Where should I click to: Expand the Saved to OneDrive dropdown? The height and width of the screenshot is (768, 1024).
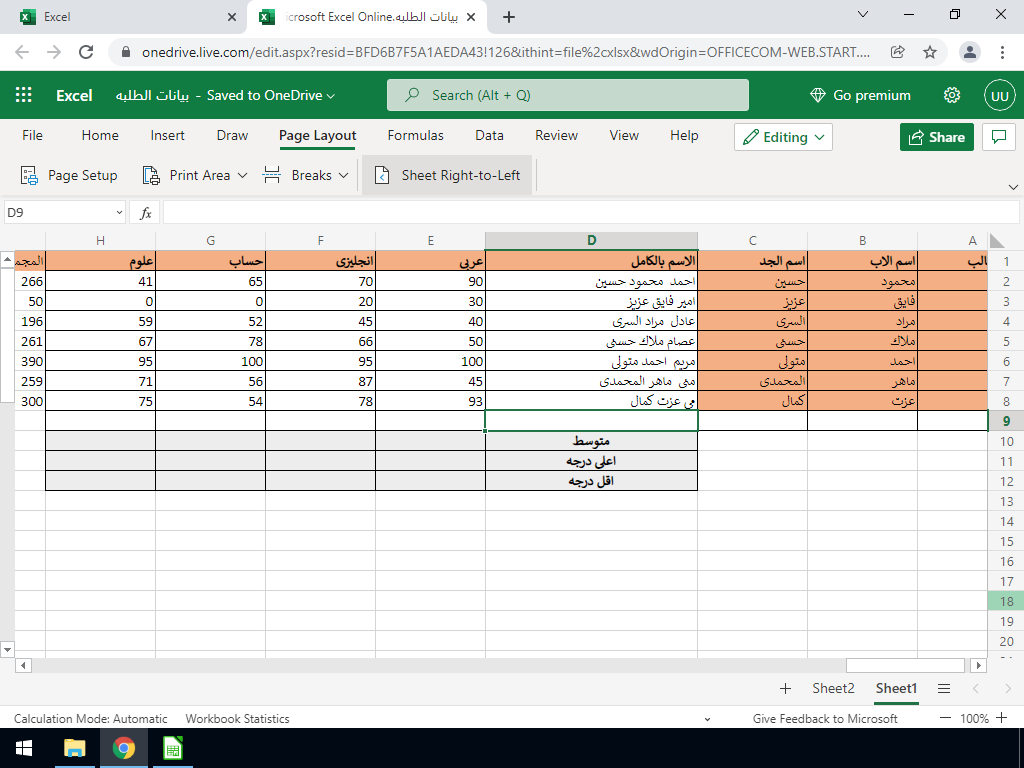click(x=330, y=96)
